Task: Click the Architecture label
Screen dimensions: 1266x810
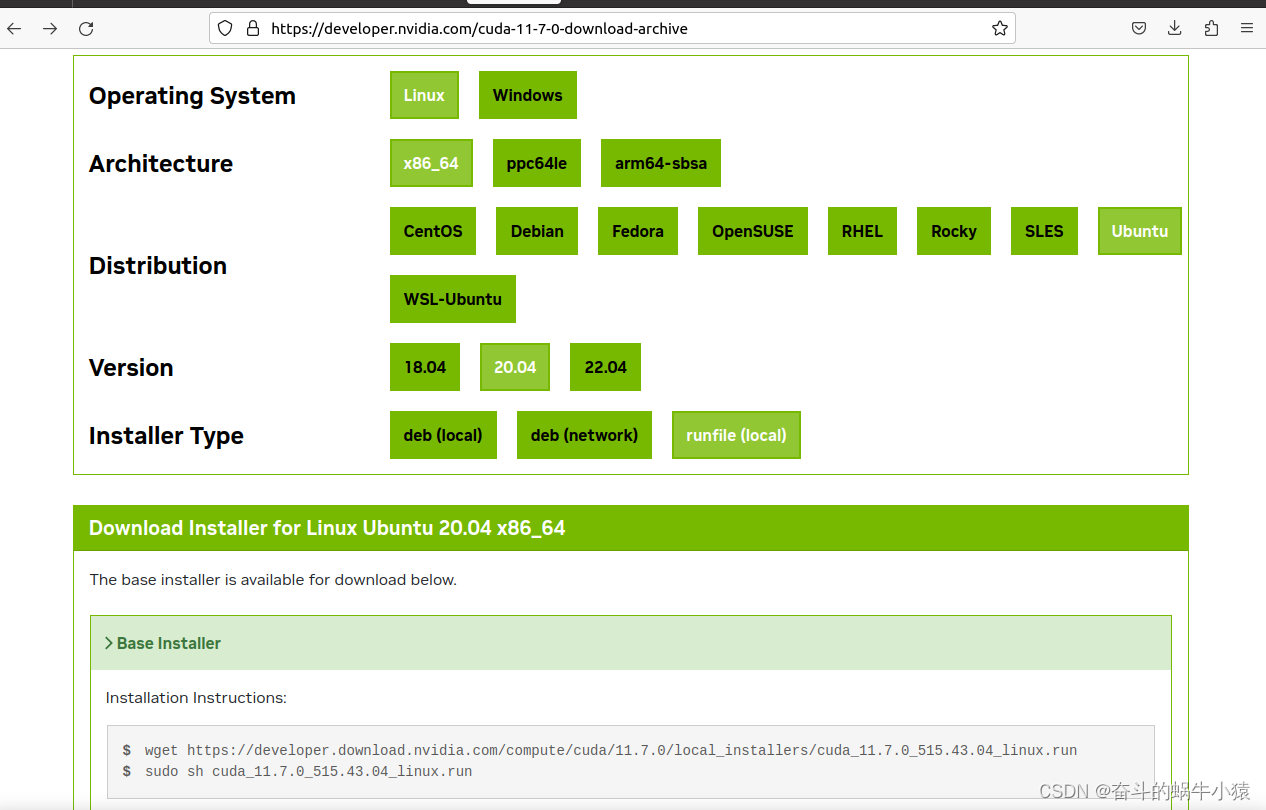Action: 161,164
